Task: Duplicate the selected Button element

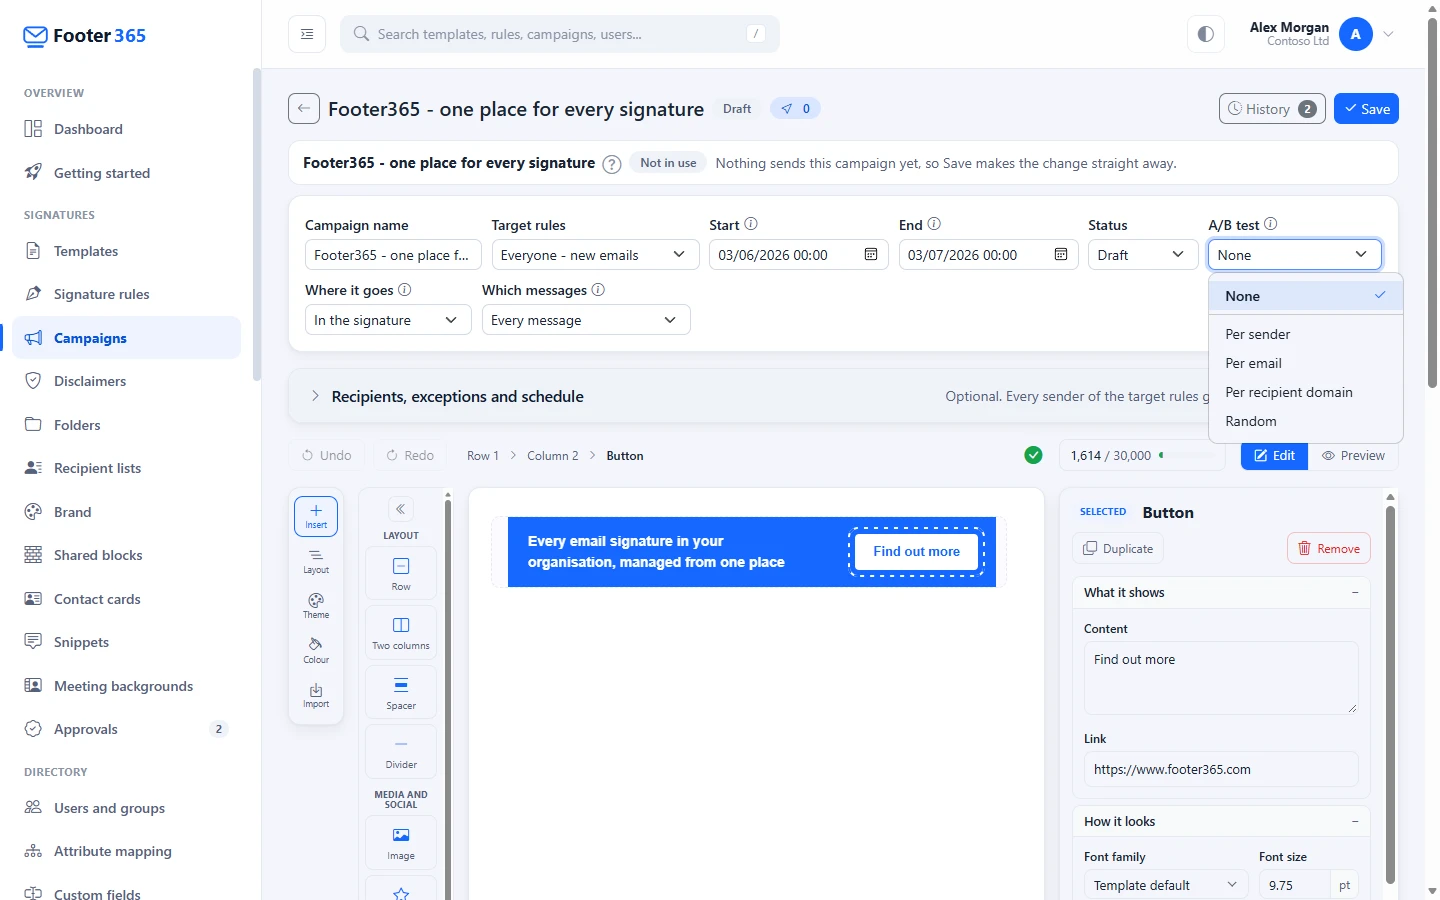Action: point(1118,548)
